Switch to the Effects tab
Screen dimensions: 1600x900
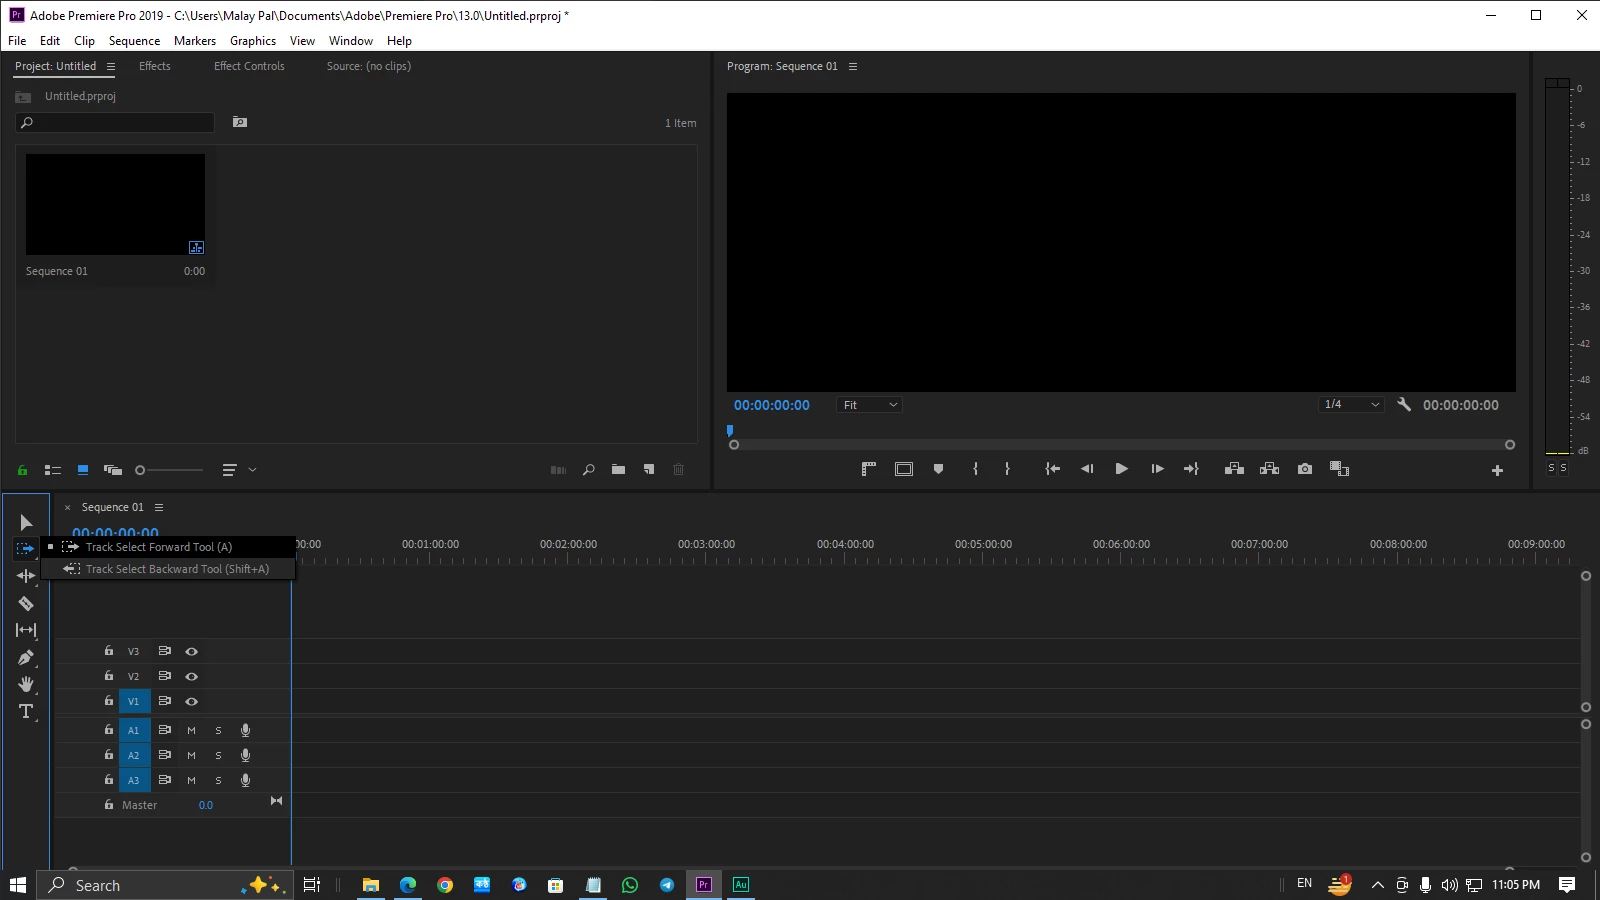click(155, 66)
